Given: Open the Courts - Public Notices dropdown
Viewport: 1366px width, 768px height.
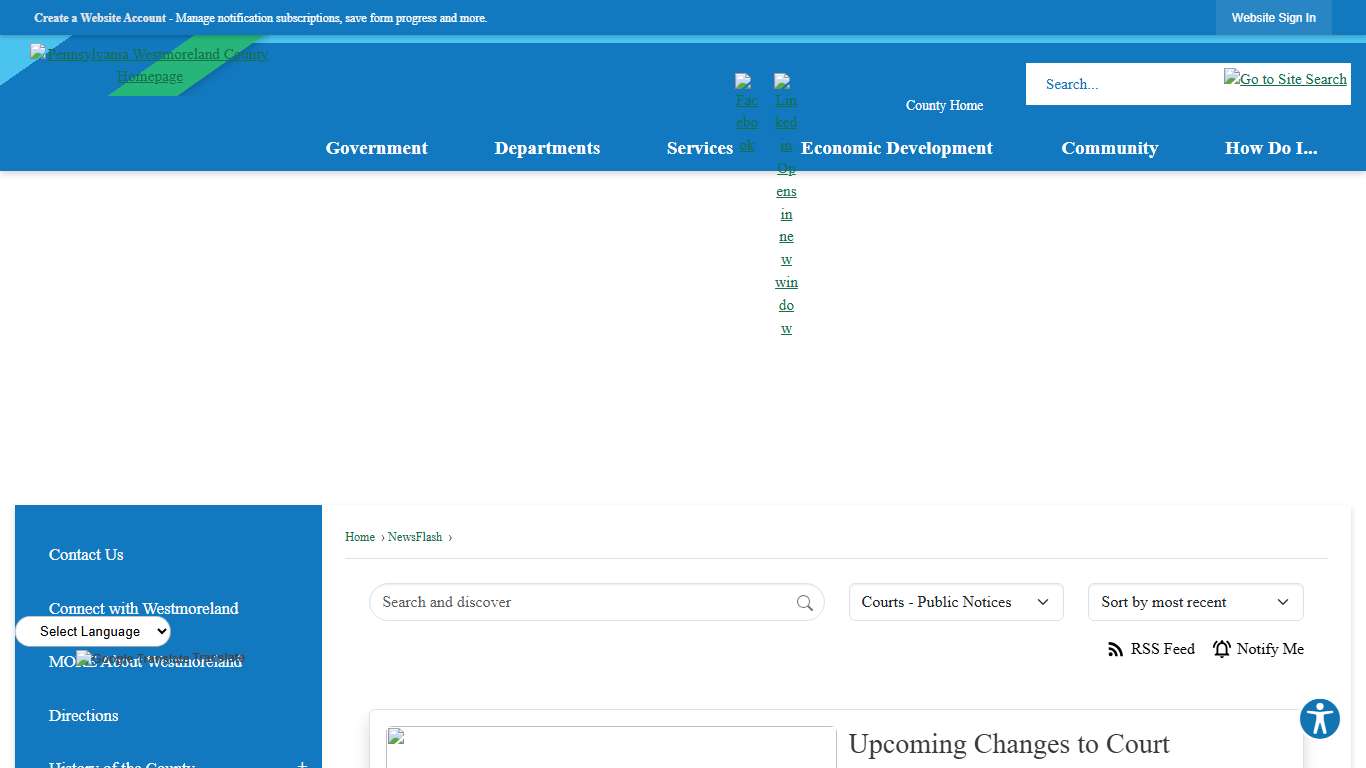Looking at the screenshot, I should coord(955,602).
